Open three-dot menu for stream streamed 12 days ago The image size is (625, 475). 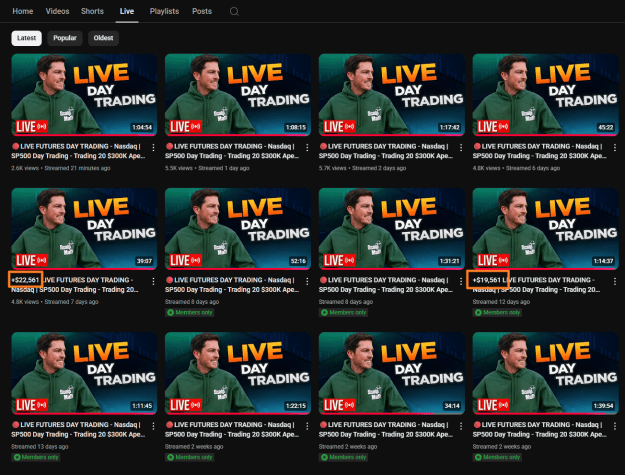point(615,281)
